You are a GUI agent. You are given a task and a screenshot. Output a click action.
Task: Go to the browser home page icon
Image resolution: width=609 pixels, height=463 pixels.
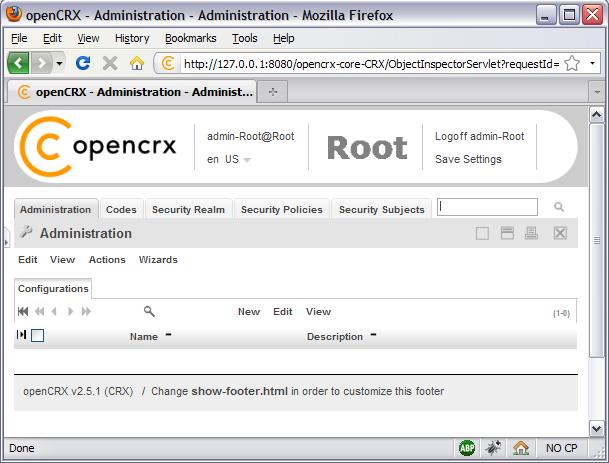pyautogui.click(x=137, y=63)
